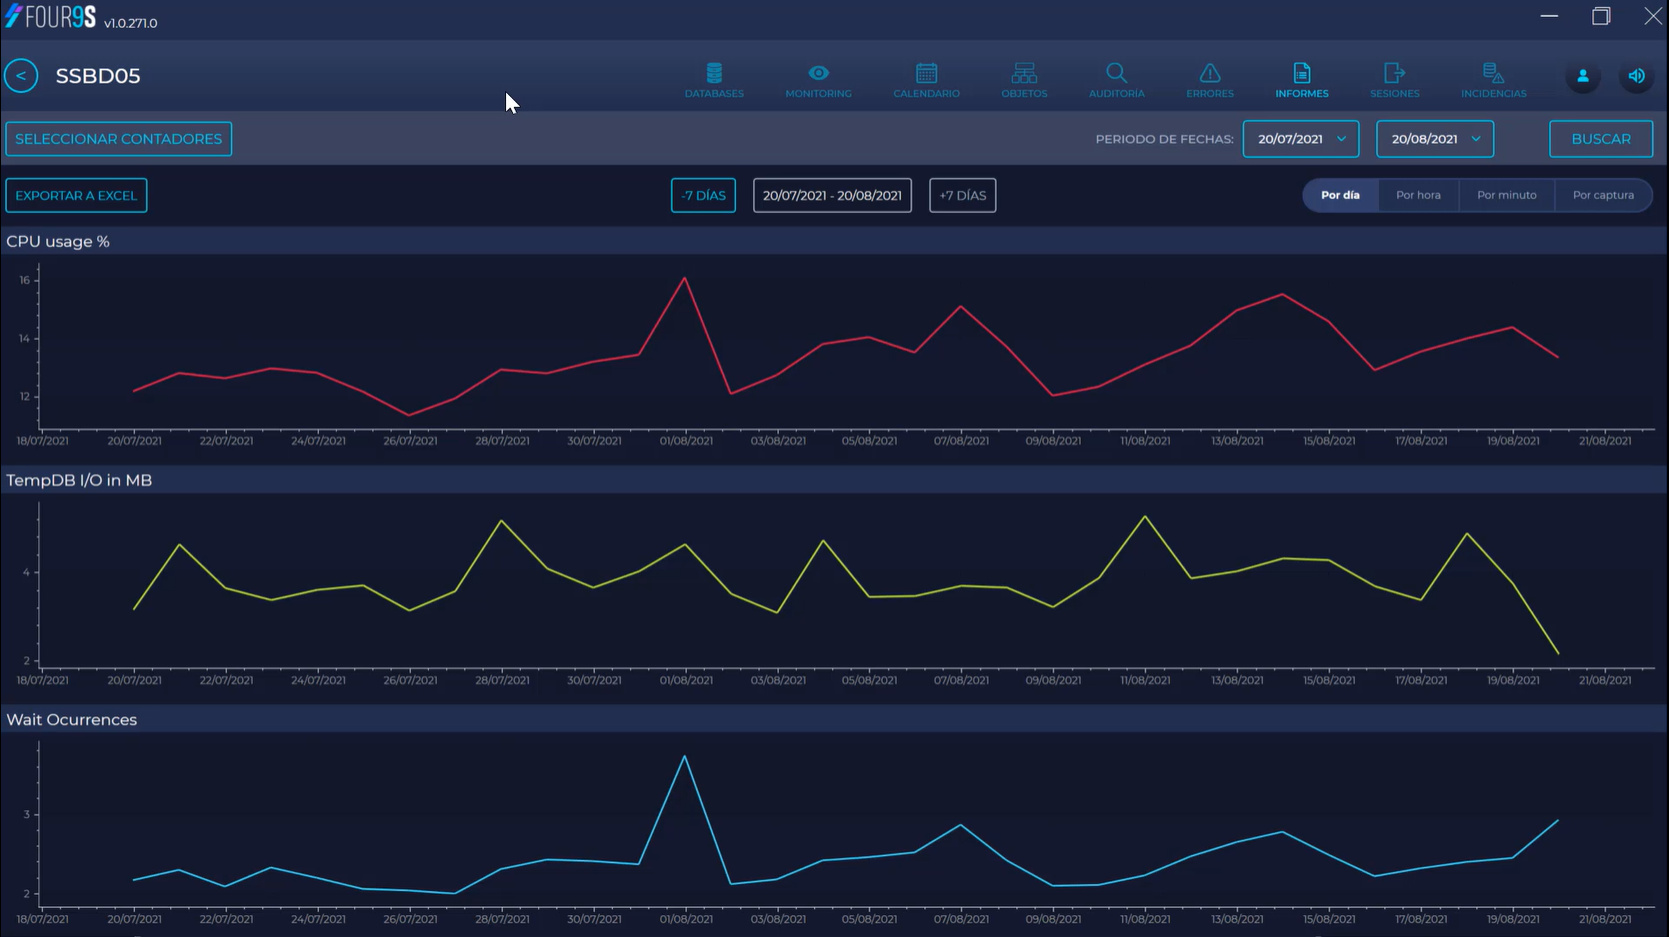The width and height of the screenshot is (1669, 937).
Task: Open the Objetos section
Action: [x=1024, y=80]
